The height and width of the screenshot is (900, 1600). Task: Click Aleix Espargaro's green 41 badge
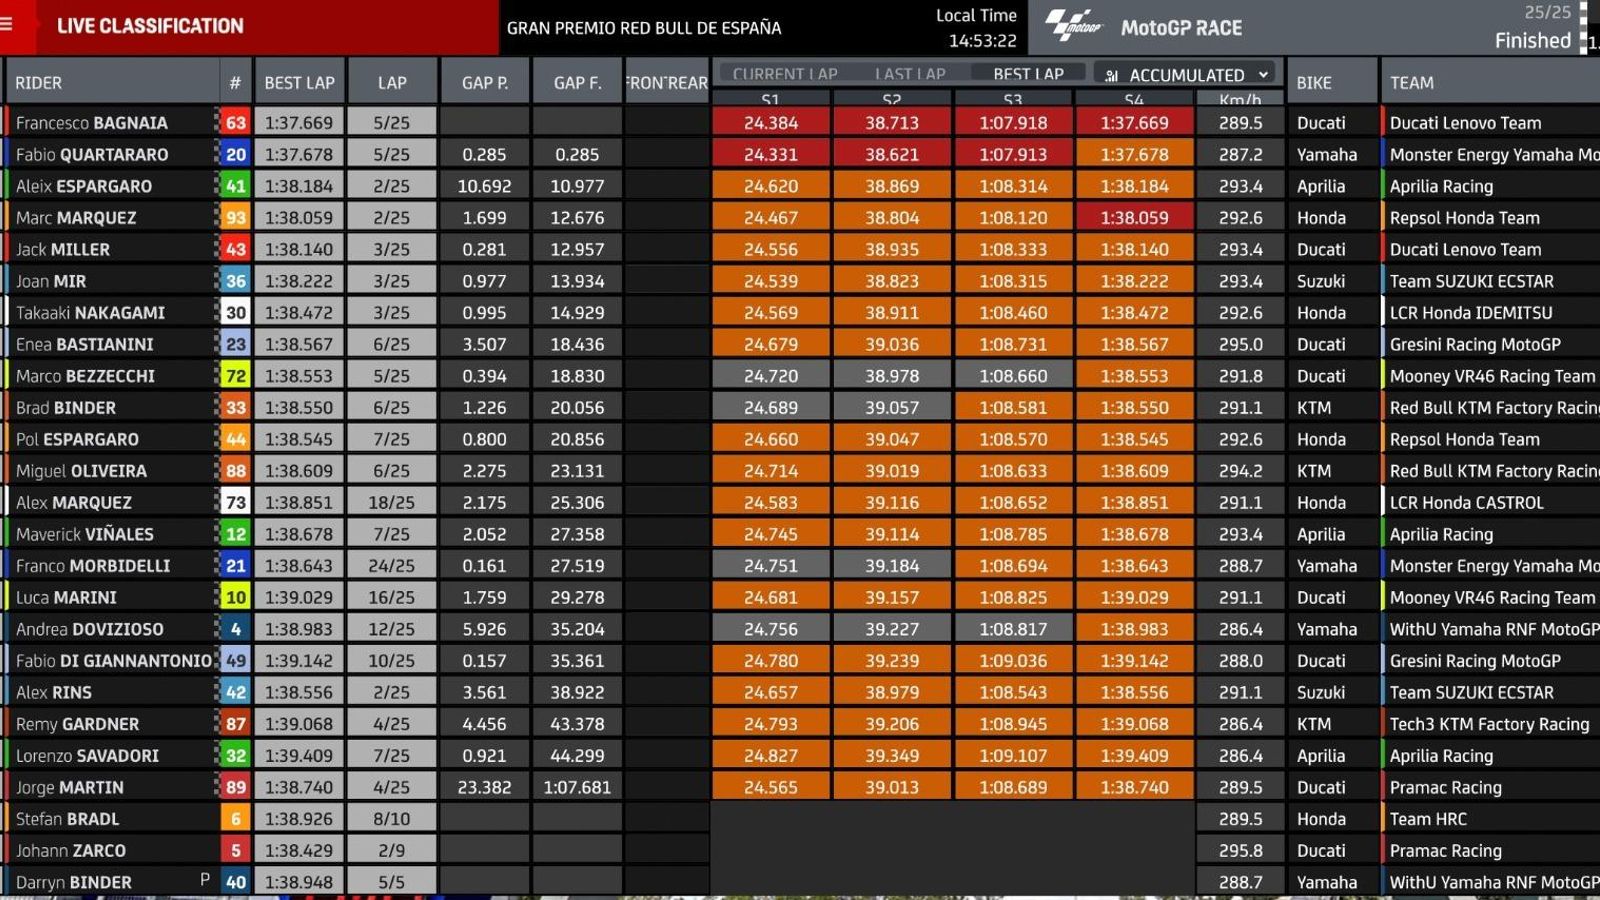pos(235,186)
